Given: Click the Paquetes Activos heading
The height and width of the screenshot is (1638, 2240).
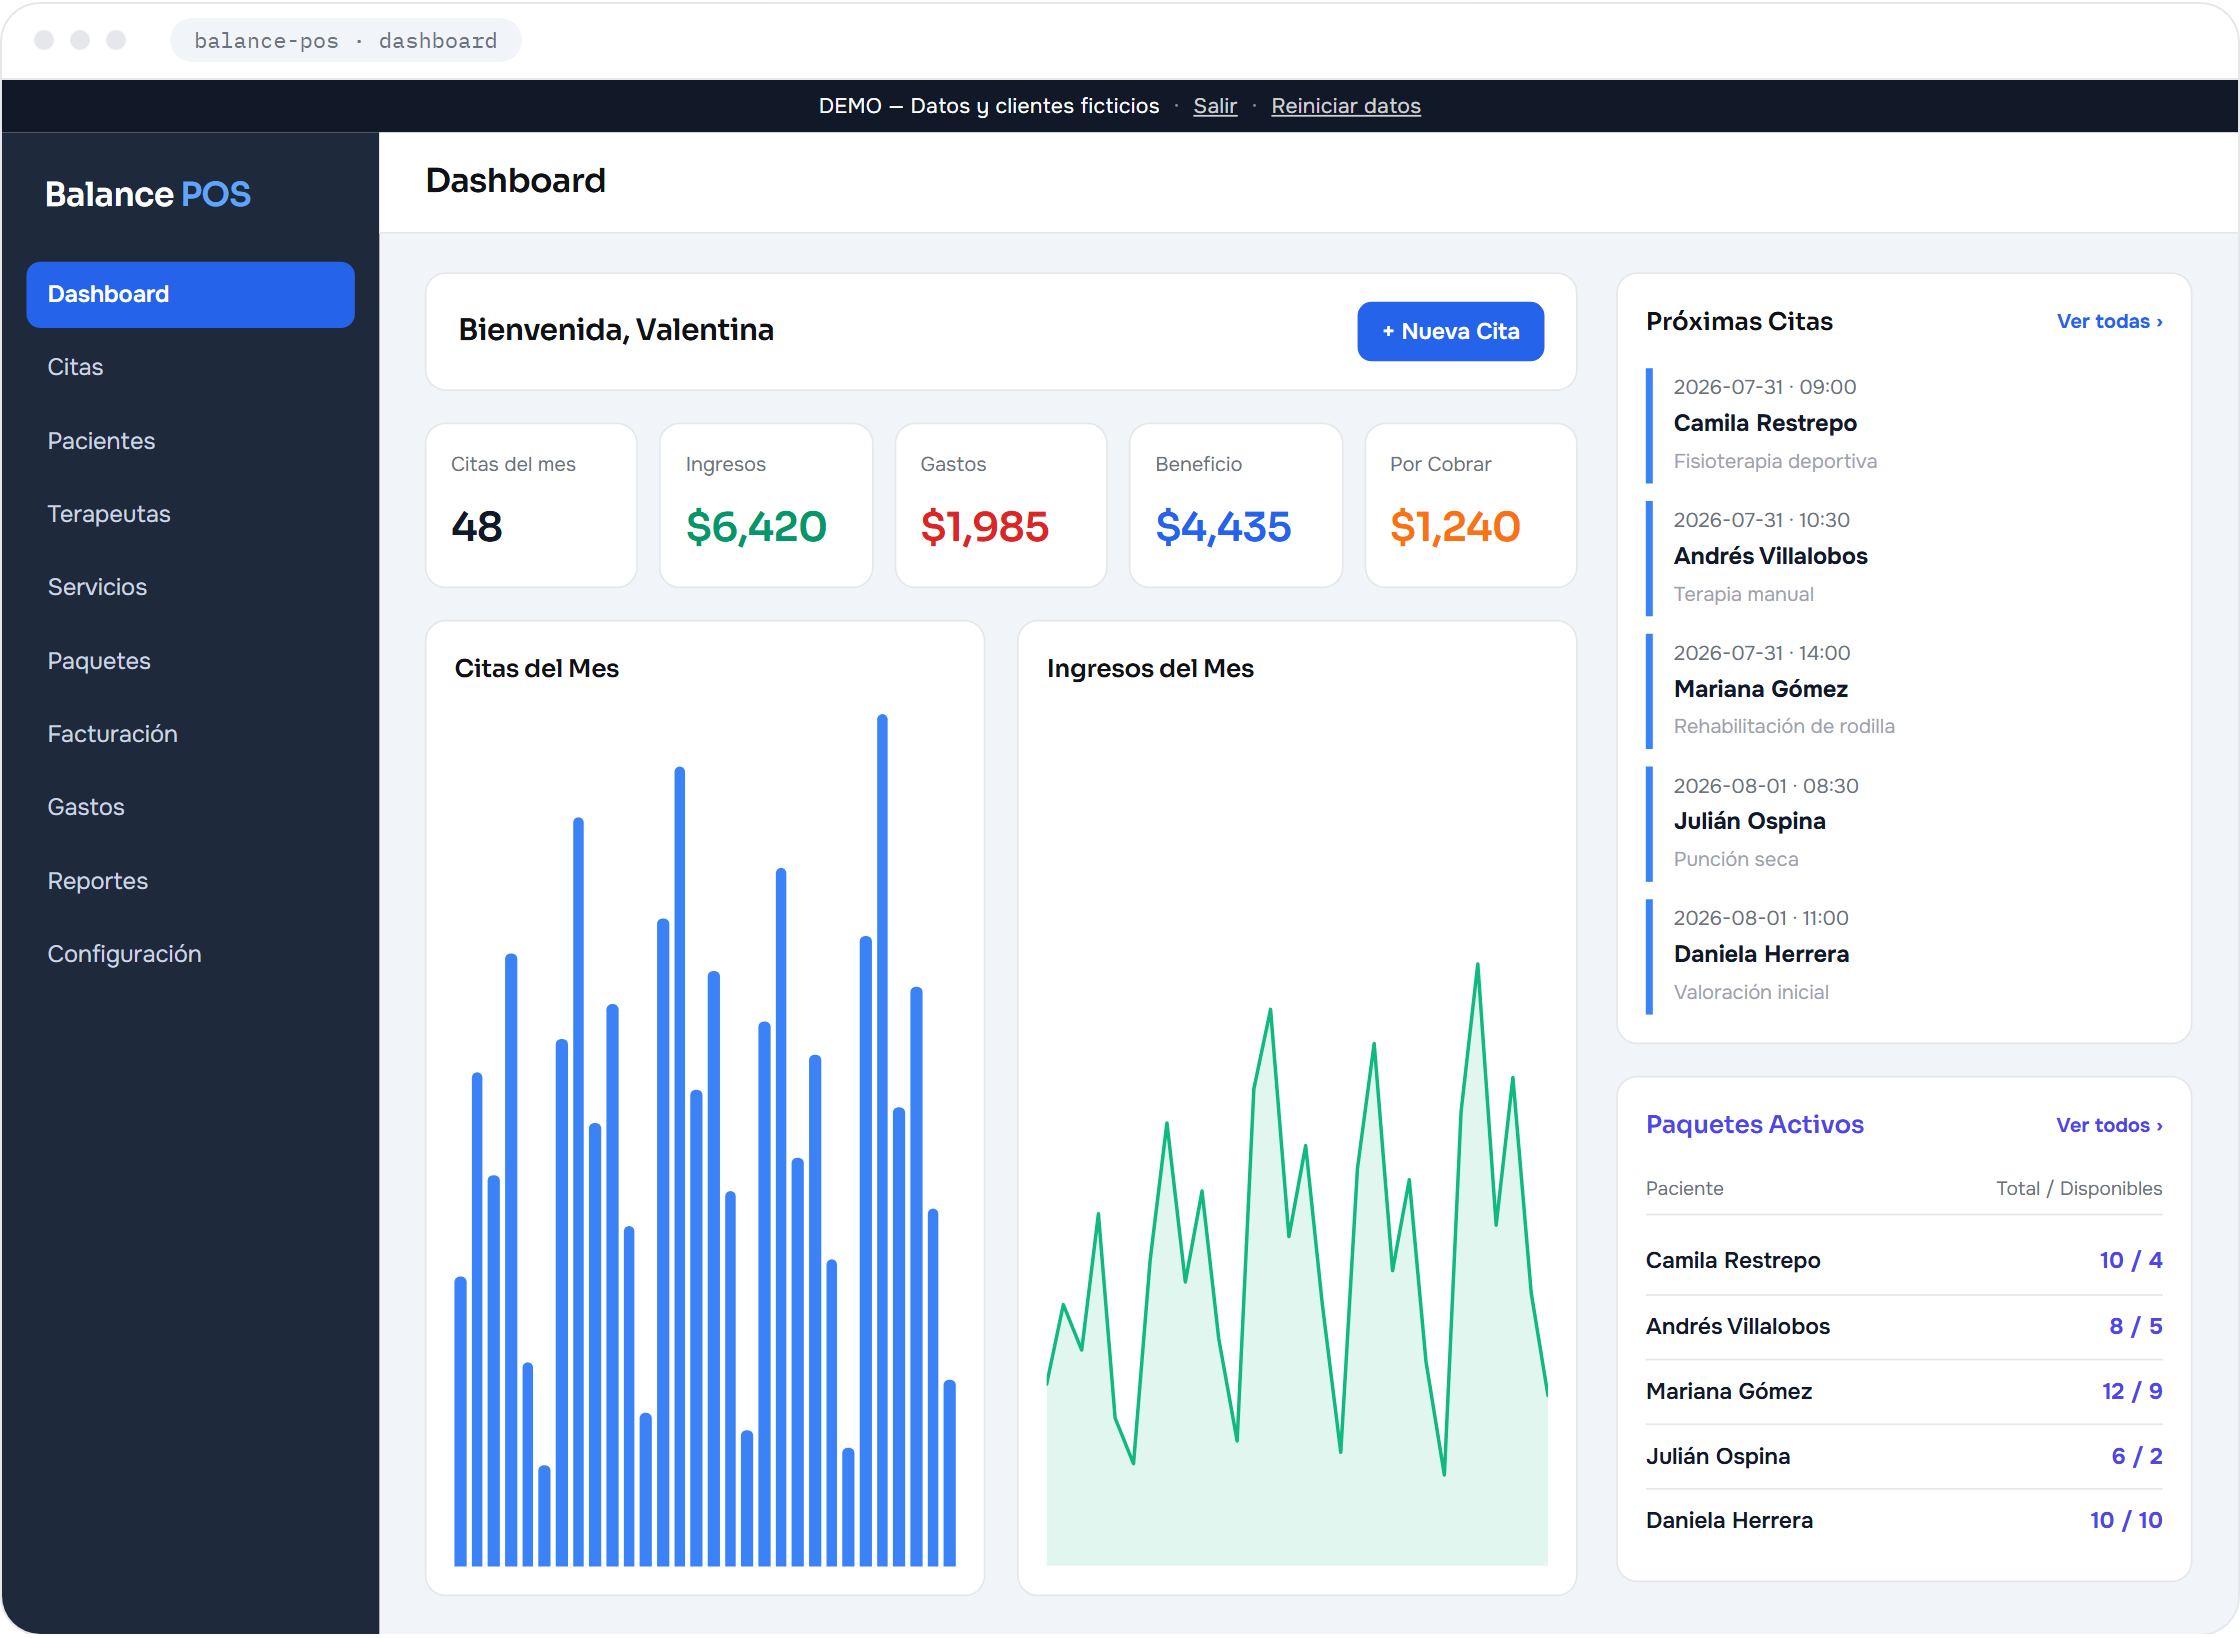Looking at the screenshot, I should [x=1754, y=1124].
